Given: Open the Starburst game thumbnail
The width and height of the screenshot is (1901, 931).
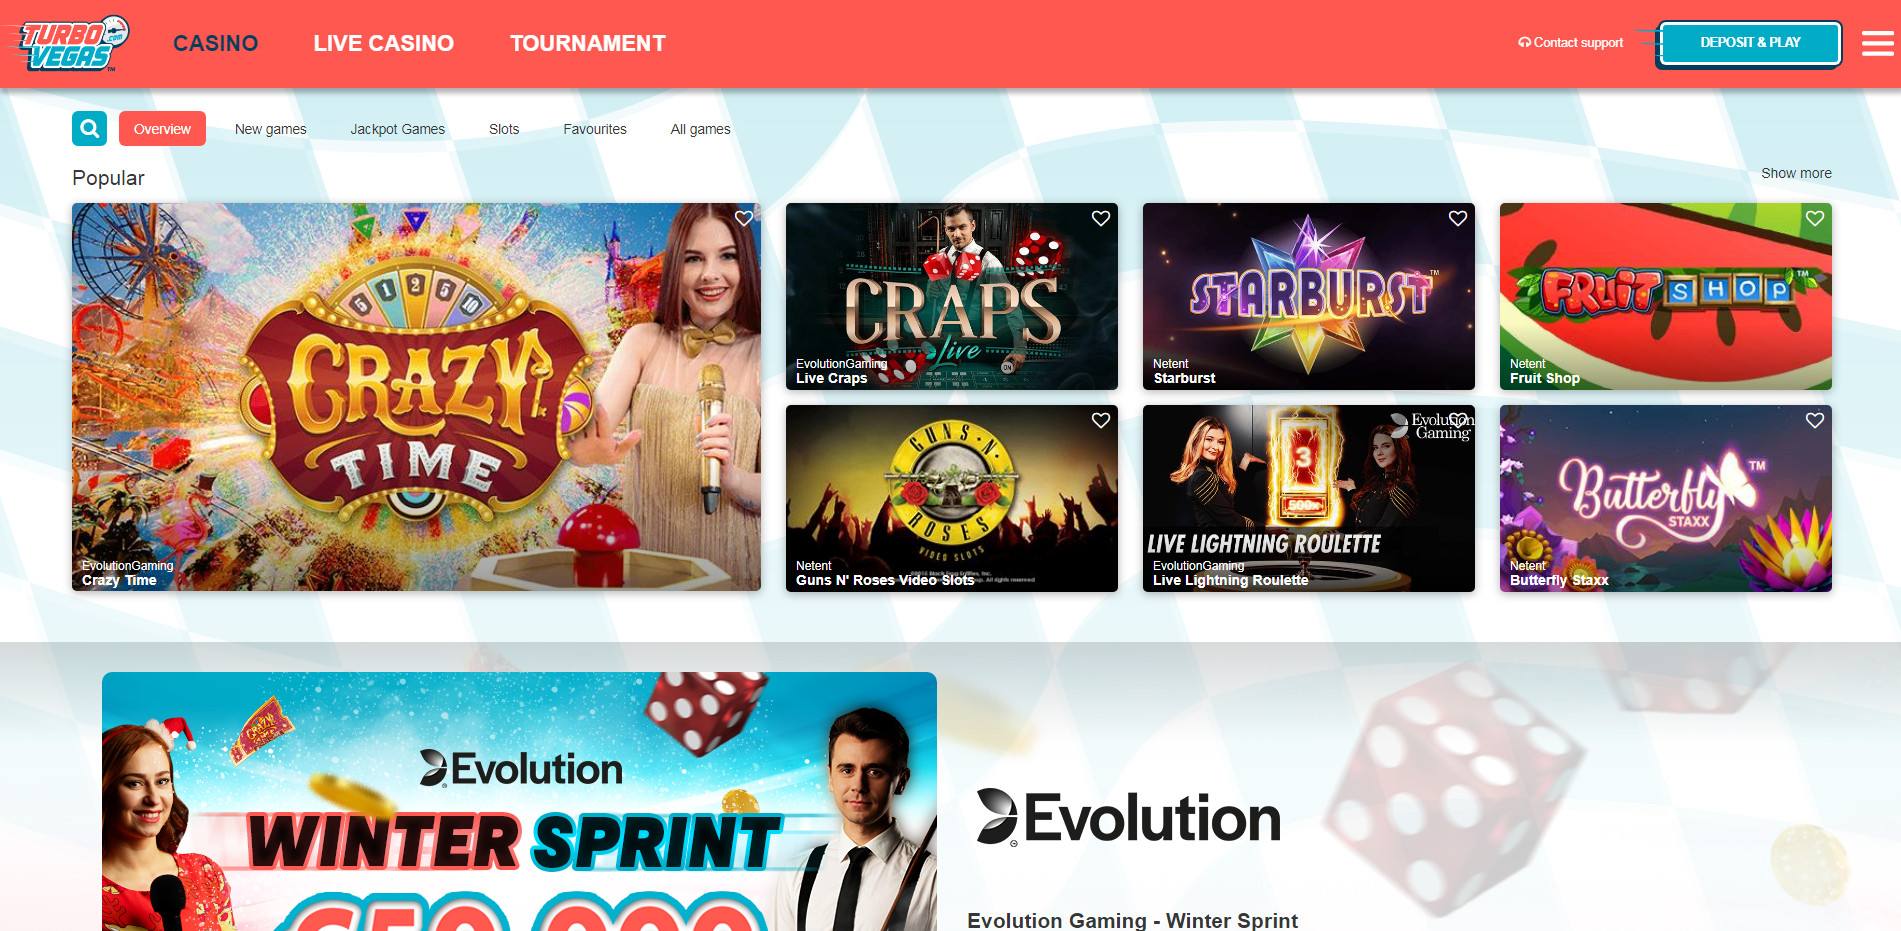Looking at the screenshot, I should pyautogui.click(x=1308, y=296).
